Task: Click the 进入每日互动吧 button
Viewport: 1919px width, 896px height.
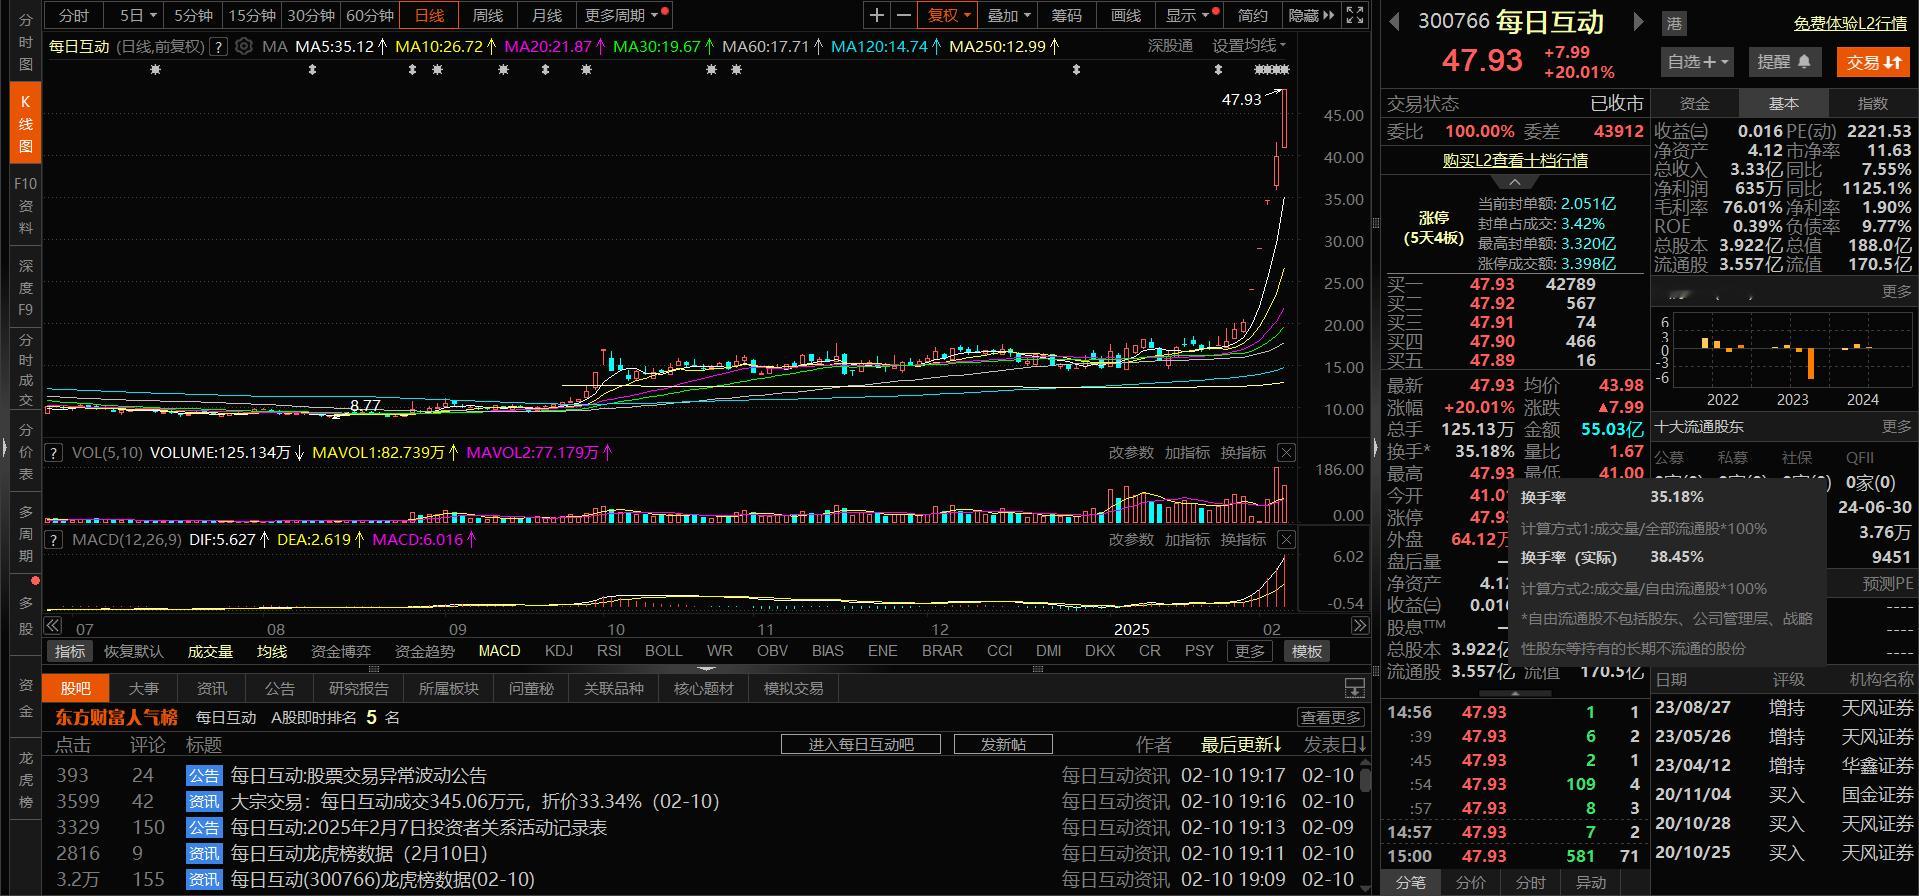Action: tap(860, 745)
